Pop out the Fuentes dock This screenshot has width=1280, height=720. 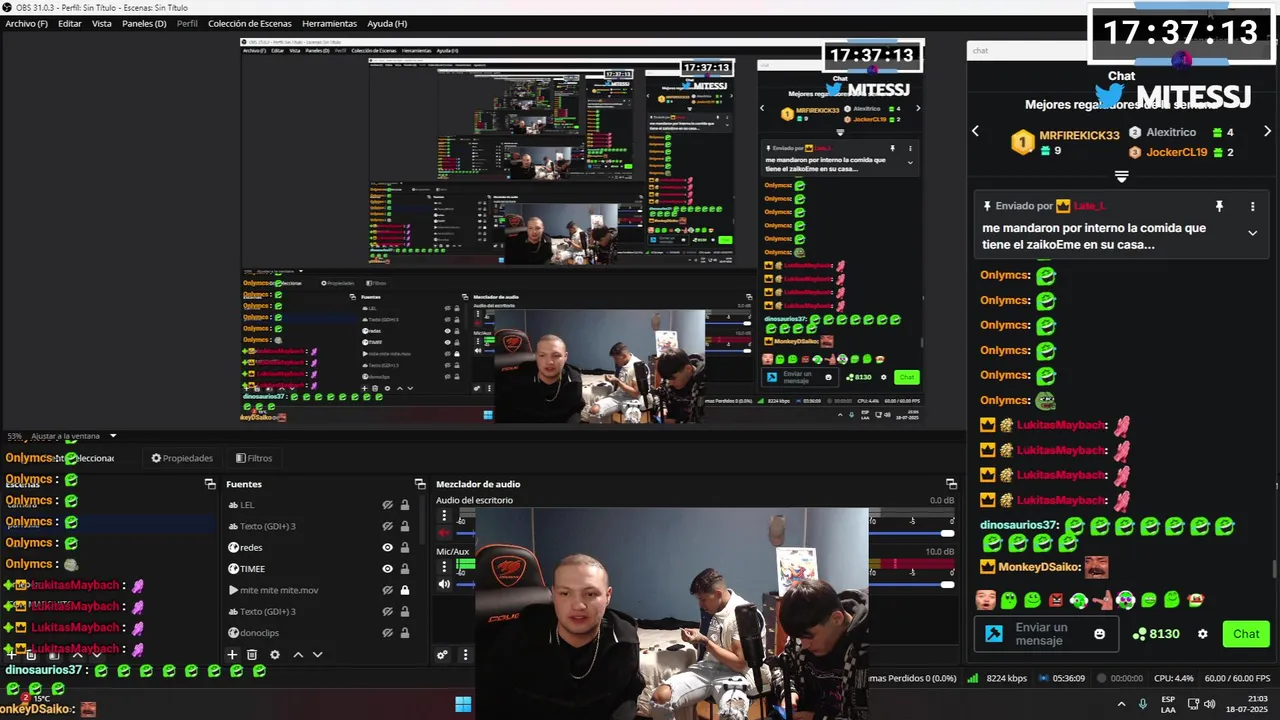pyautogui.click(x=420, y=484)
